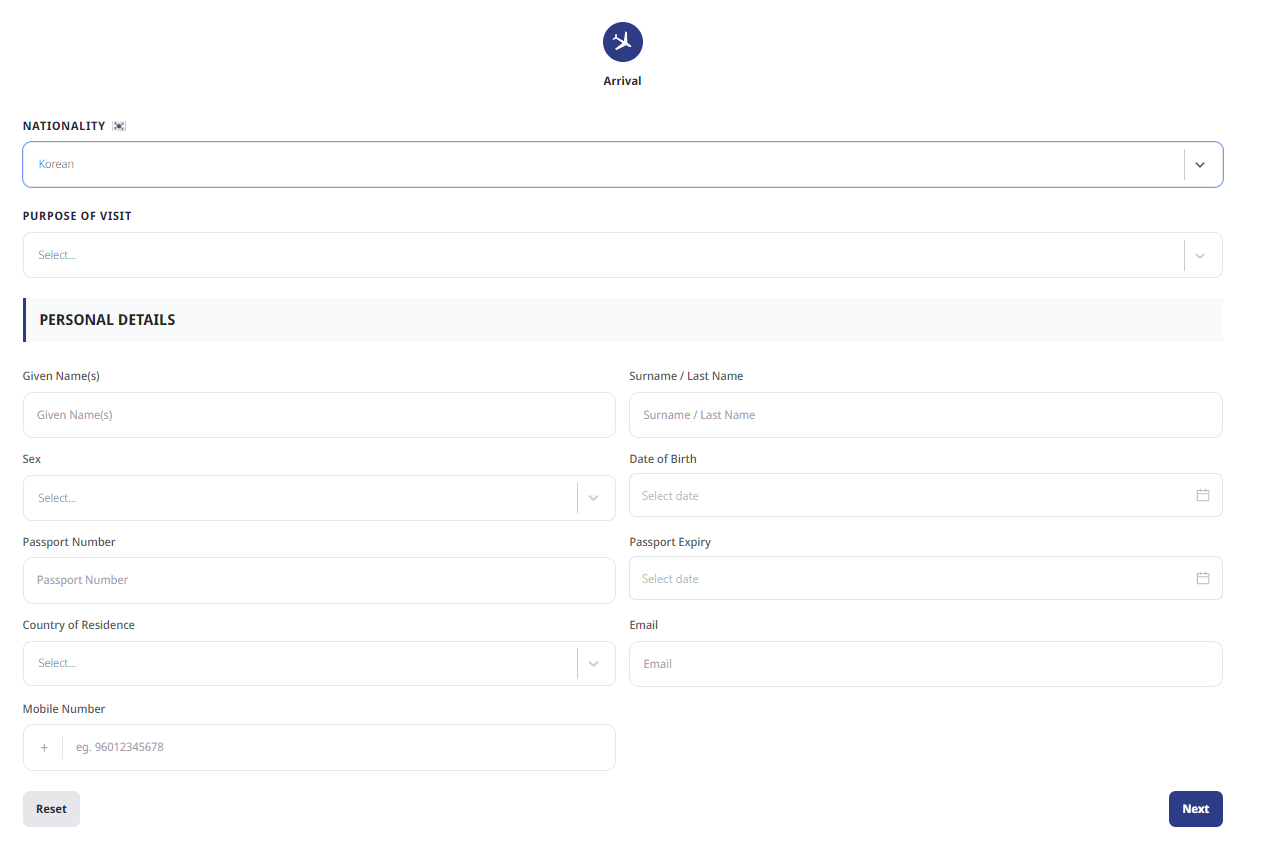Click the Nationality dropdown chevron arrow

click(x=1200, y=164)
